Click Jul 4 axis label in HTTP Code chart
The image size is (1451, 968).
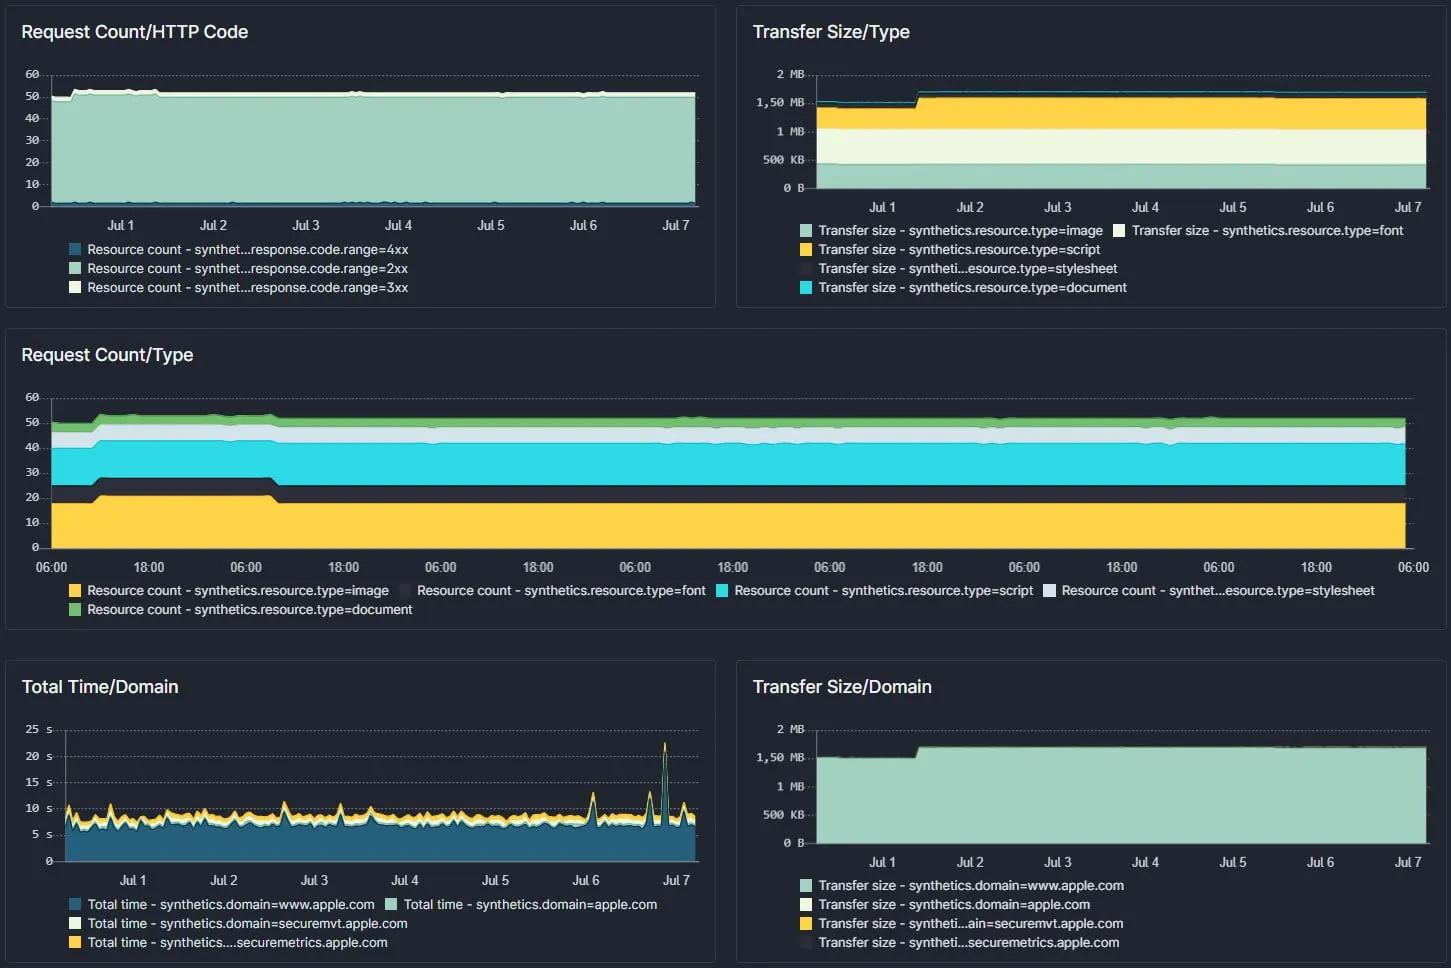pos(398,226)
